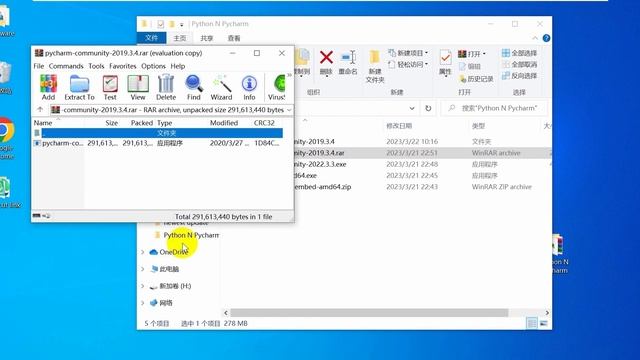The height and width of the screenshot is (360, 640).
Task: Open the 文件 tab in Explorer
Action: click(x=151, y=38)
